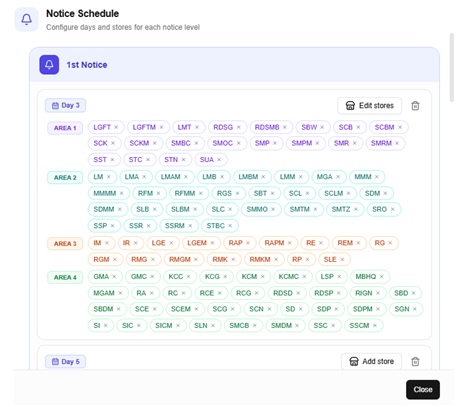This screenshot has width=458, height=407.
Task: Open Edit stores for Day 3
Action: coord(369,106)
